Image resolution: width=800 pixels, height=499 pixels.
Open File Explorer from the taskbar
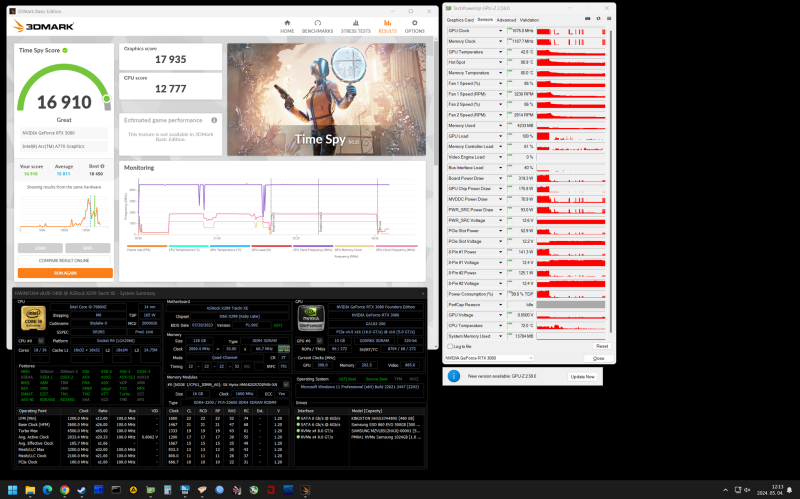(x=30, y=490)
